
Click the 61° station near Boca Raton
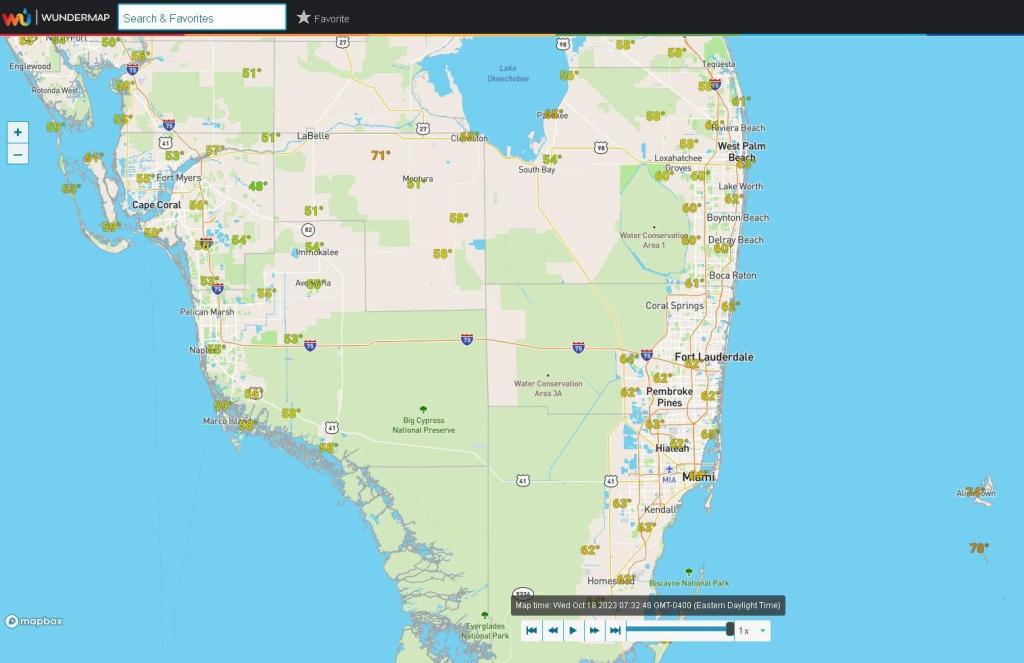click(x=694, y=283)
